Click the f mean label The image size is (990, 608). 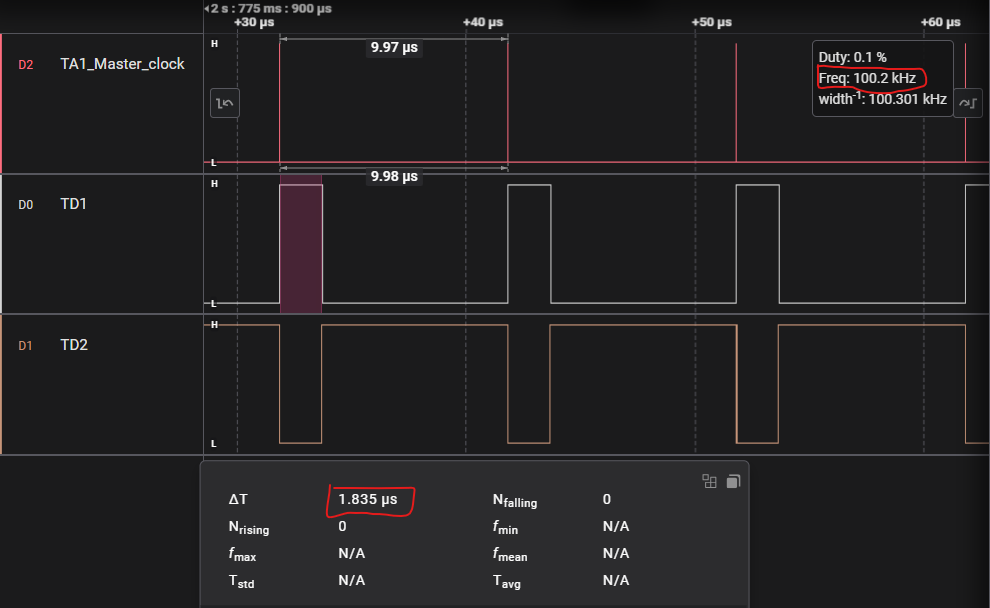coord(510,554)
